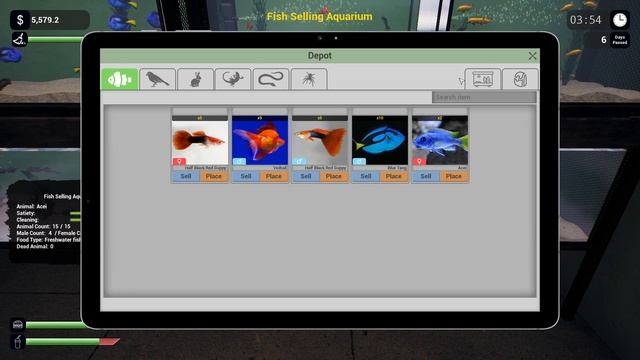The width and height of the screenshot is (640, 360).
Task: Click the cleaning progress bar beside broom
Action: [x=55, y=40]
